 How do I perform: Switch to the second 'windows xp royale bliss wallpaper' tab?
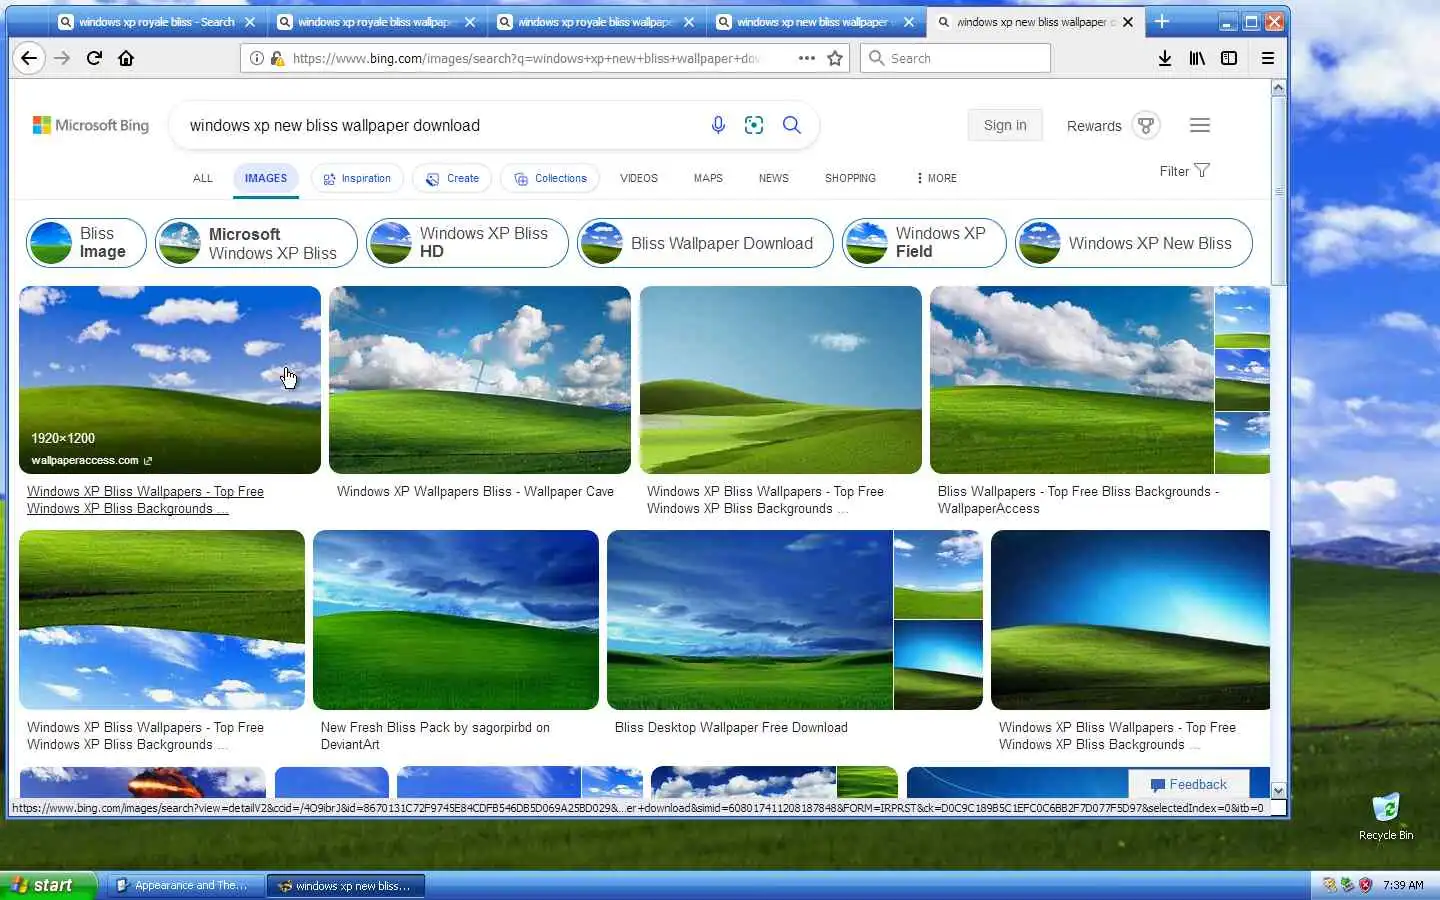597,21
